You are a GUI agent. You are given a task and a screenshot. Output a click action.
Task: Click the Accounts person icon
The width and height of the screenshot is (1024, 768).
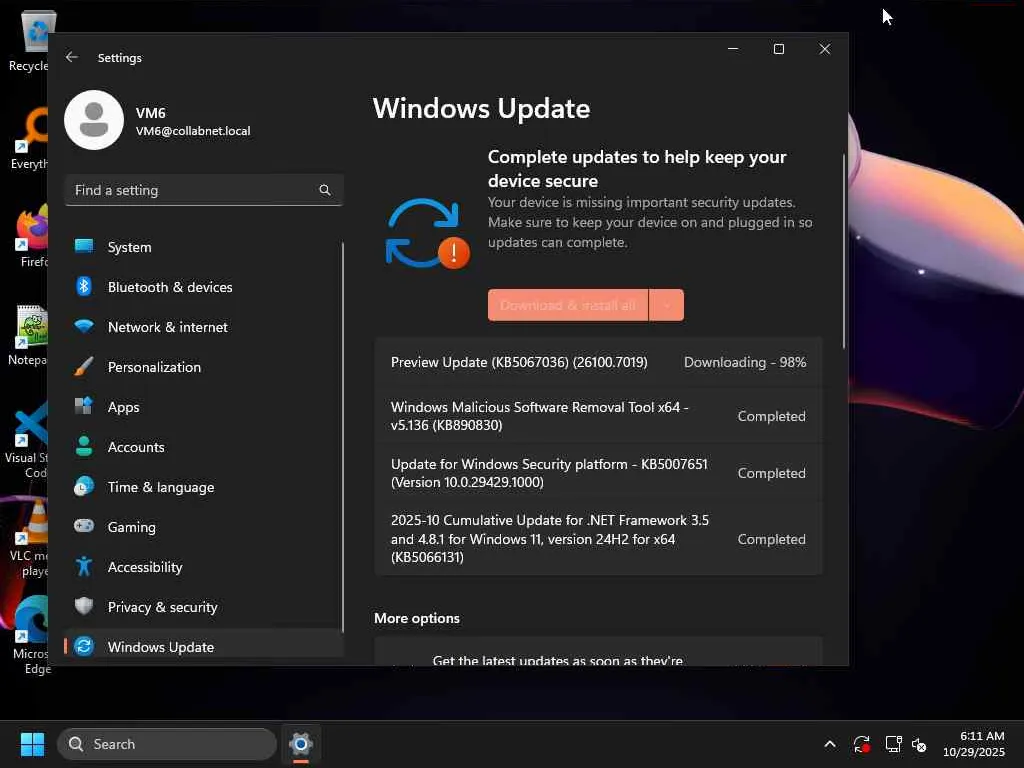point(84,446)
